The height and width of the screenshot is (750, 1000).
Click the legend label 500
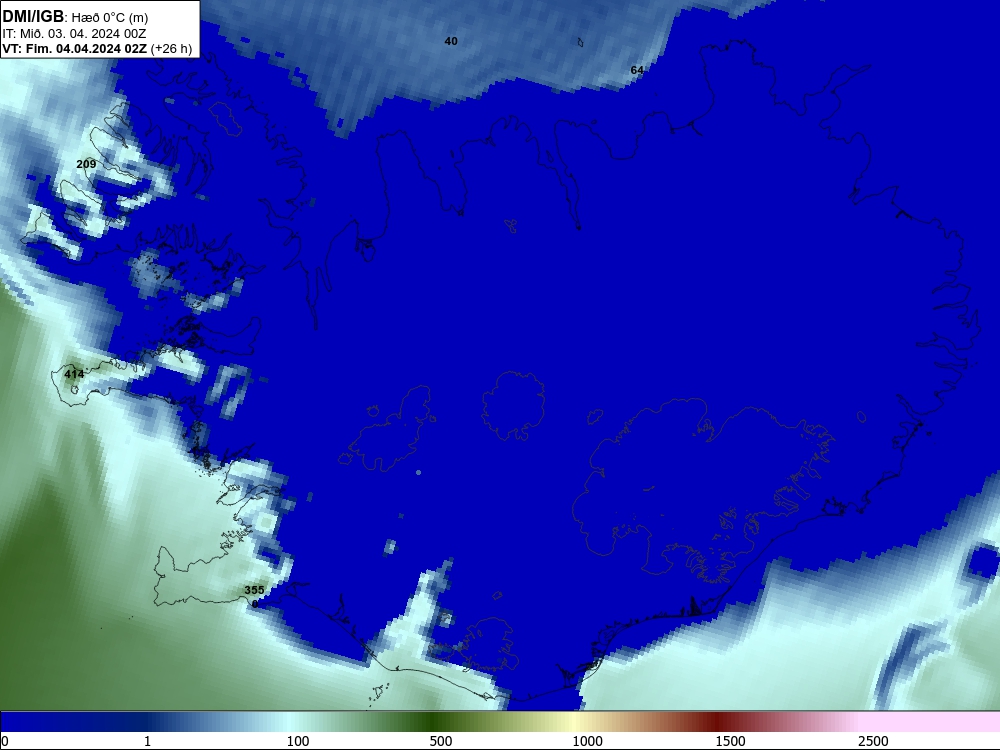click(441, 741)
